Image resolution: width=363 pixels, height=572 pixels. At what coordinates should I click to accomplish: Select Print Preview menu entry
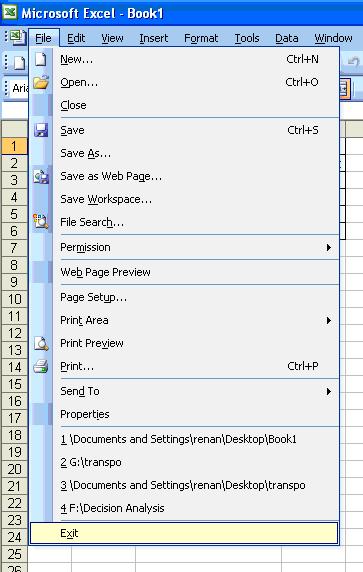click(185, 343)
